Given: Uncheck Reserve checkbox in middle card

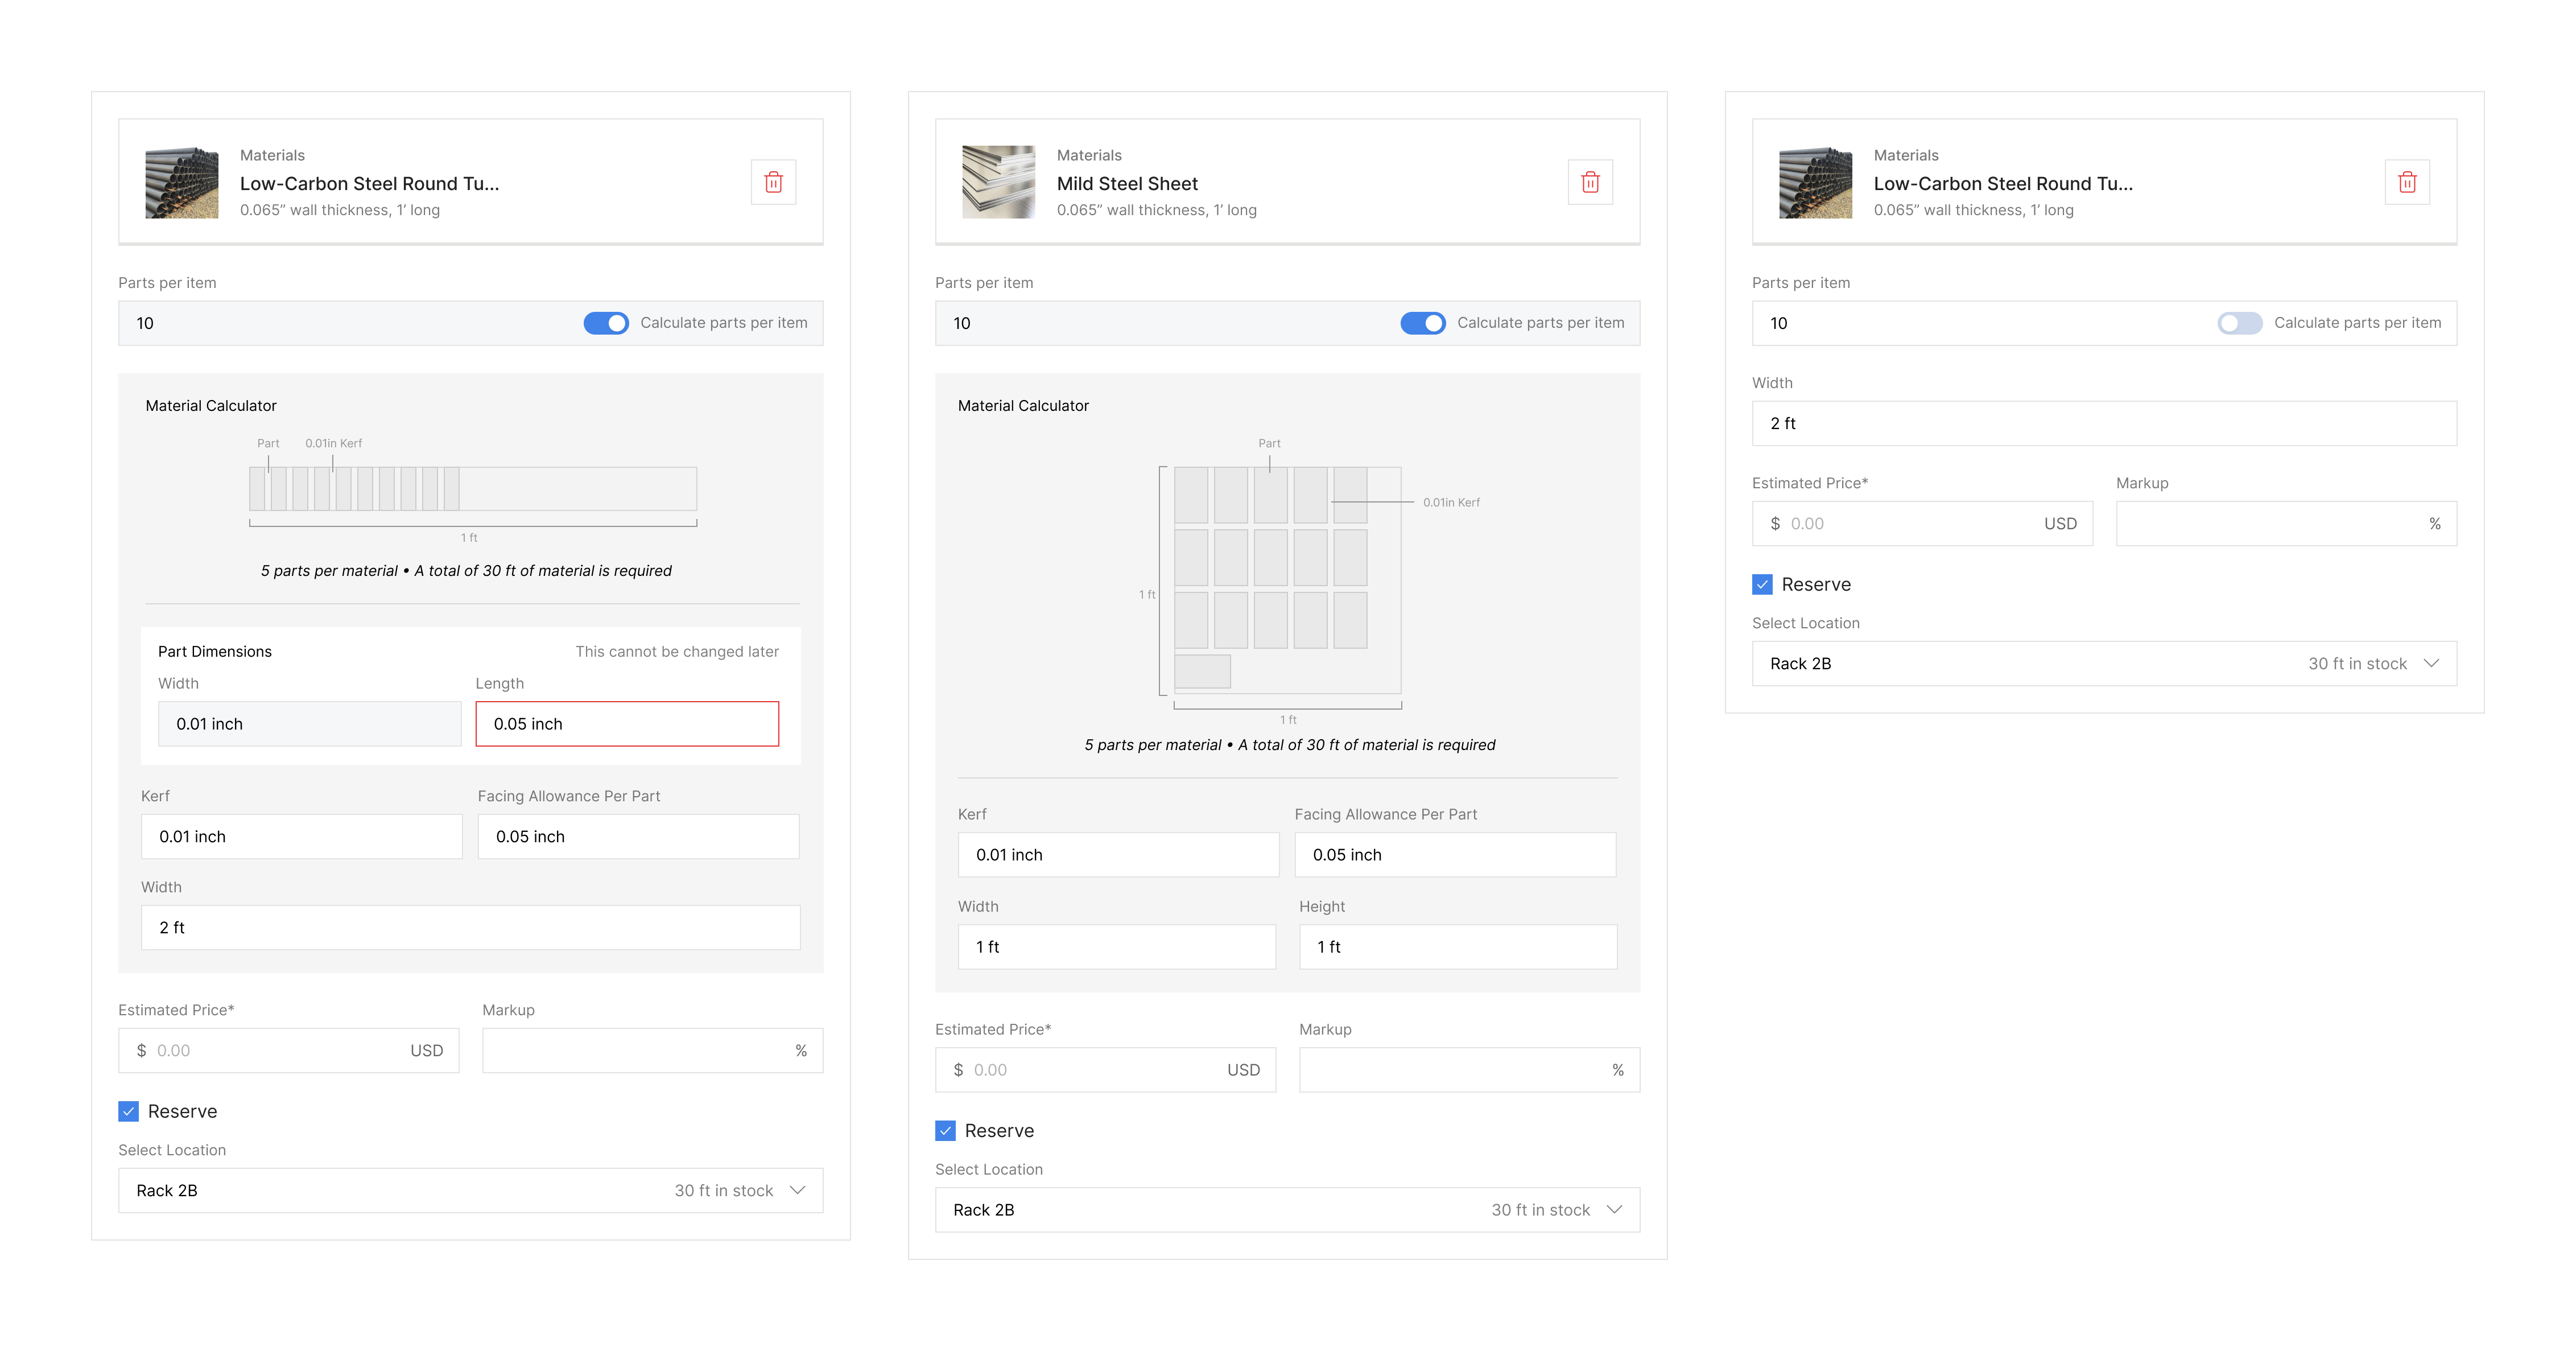Looking at the screenshot, I should [945, 1130].
